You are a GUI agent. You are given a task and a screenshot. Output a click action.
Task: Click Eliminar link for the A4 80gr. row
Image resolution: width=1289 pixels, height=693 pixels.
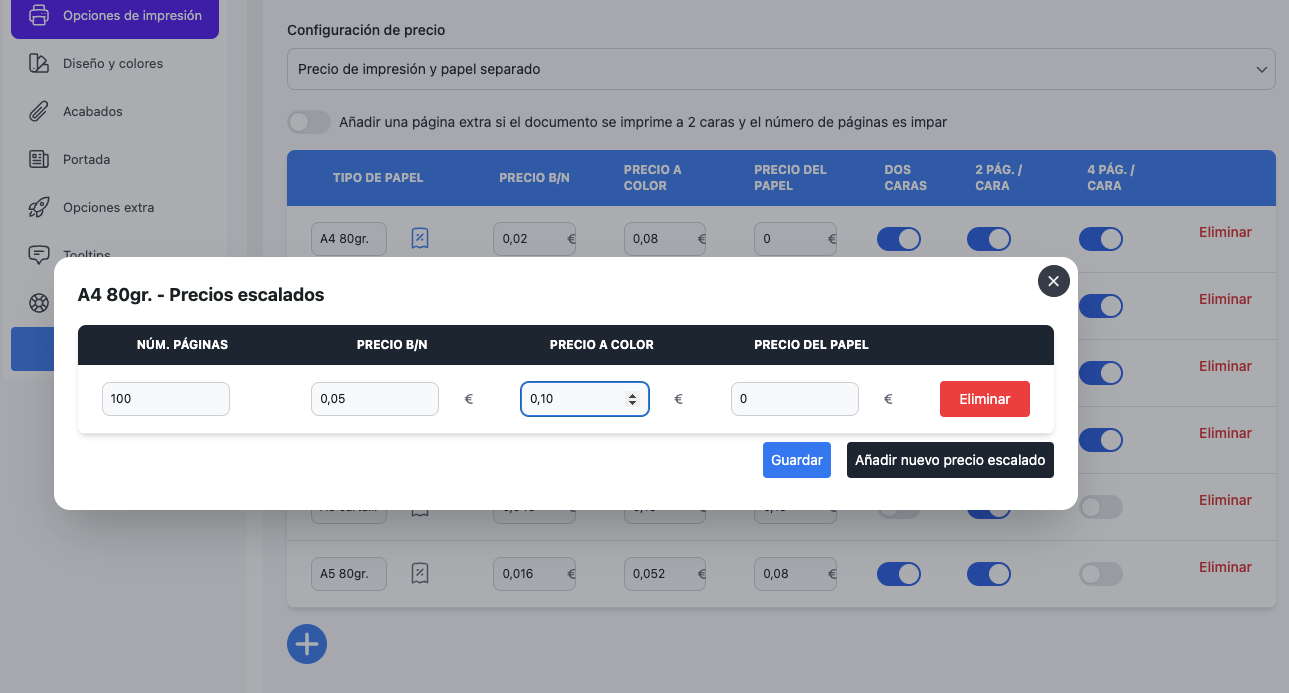point(1225,232)
